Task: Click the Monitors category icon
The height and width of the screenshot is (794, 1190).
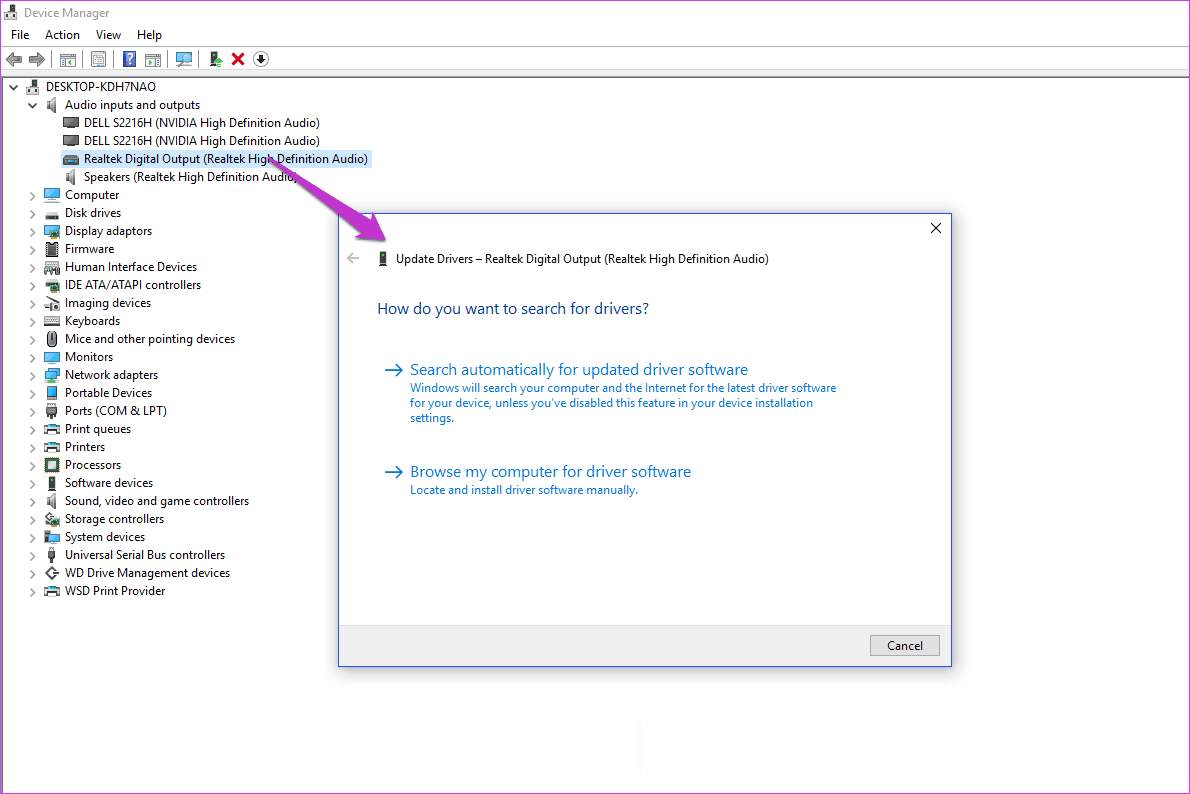Action: 52,358
